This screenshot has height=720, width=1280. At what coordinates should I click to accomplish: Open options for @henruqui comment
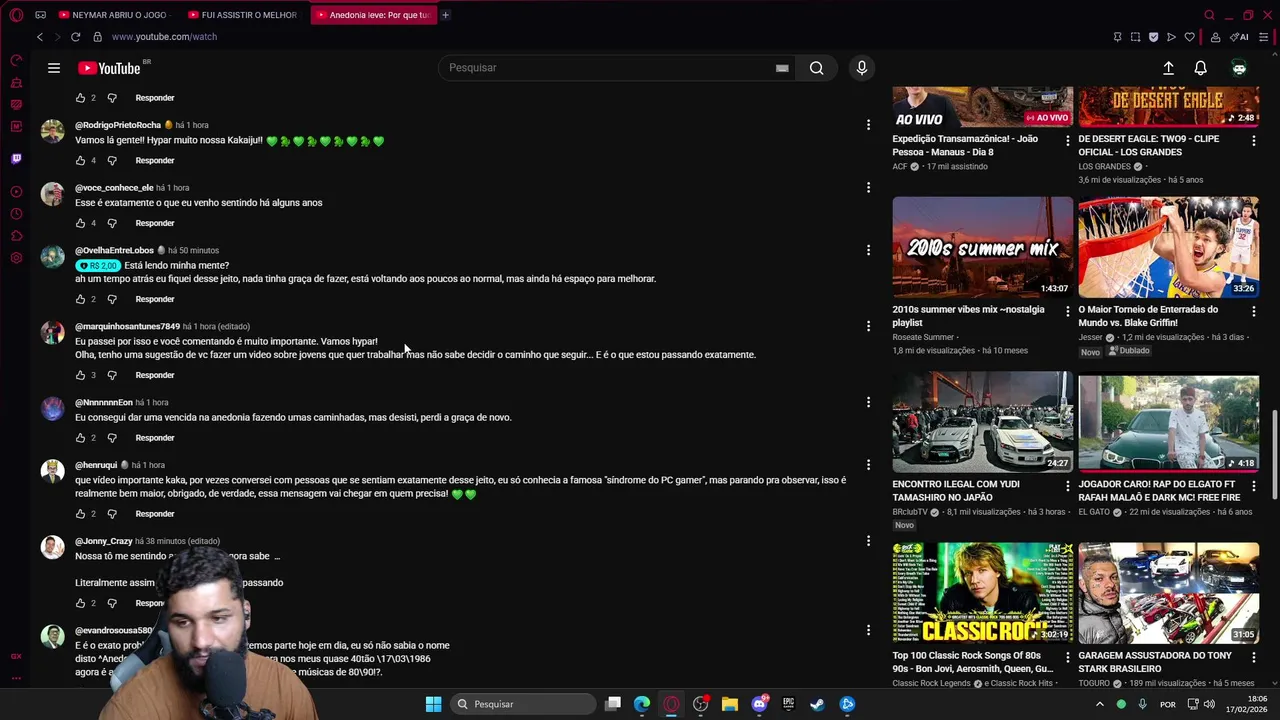(868, 465)
